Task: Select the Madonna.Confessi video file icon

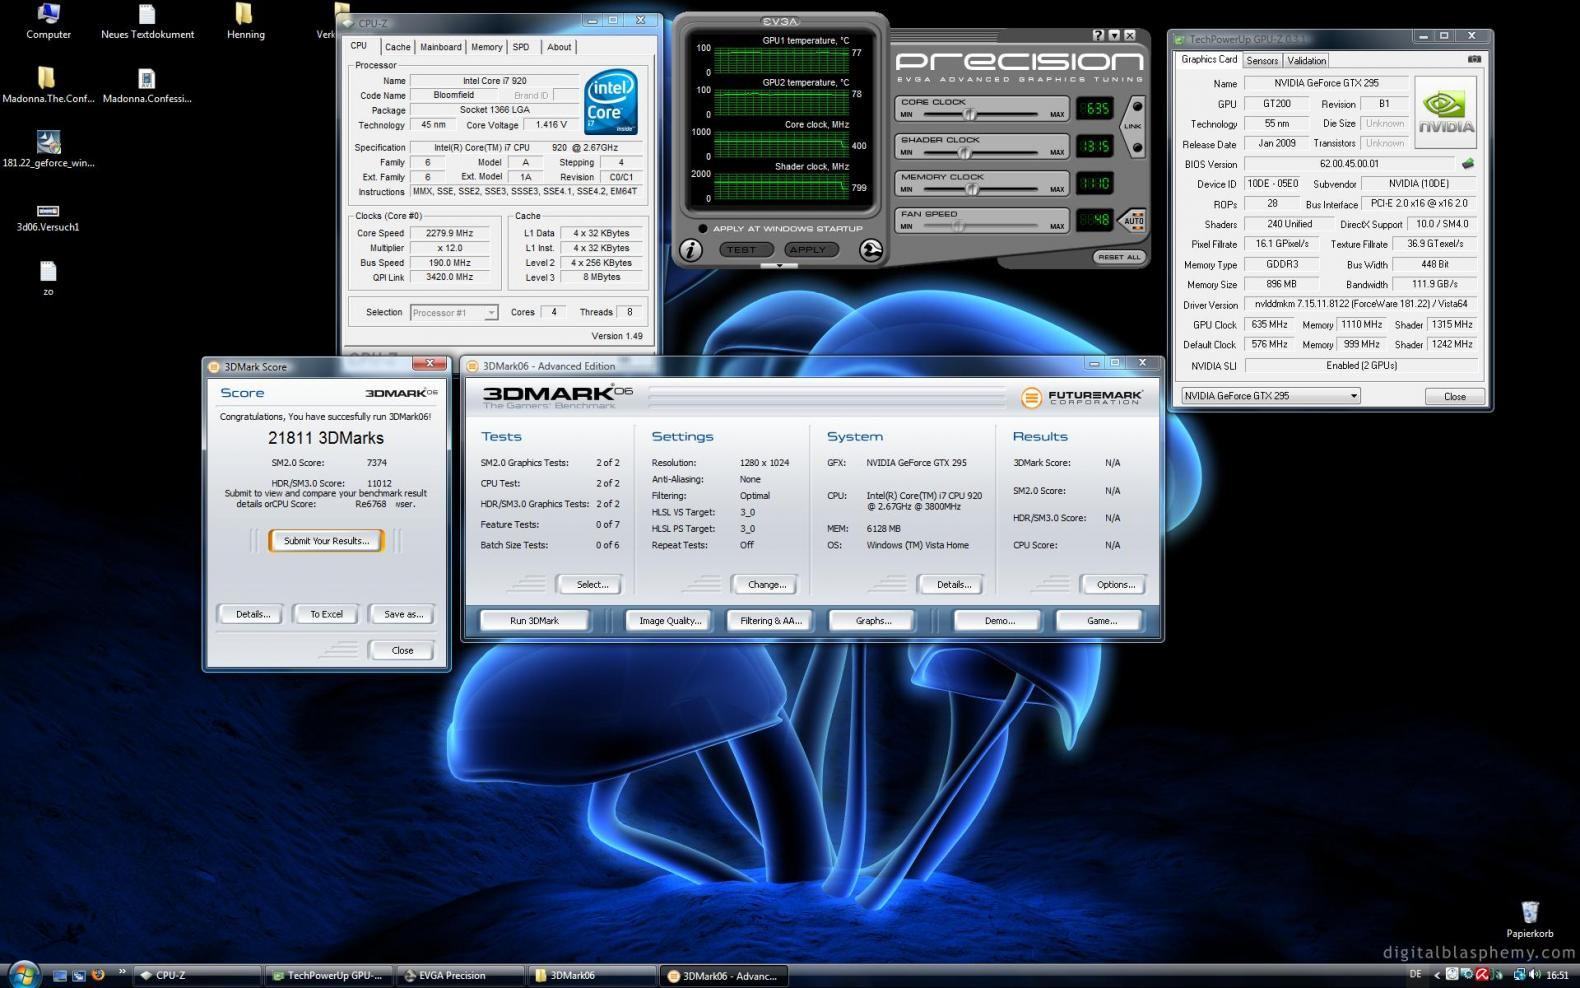Action: (147, 86)
